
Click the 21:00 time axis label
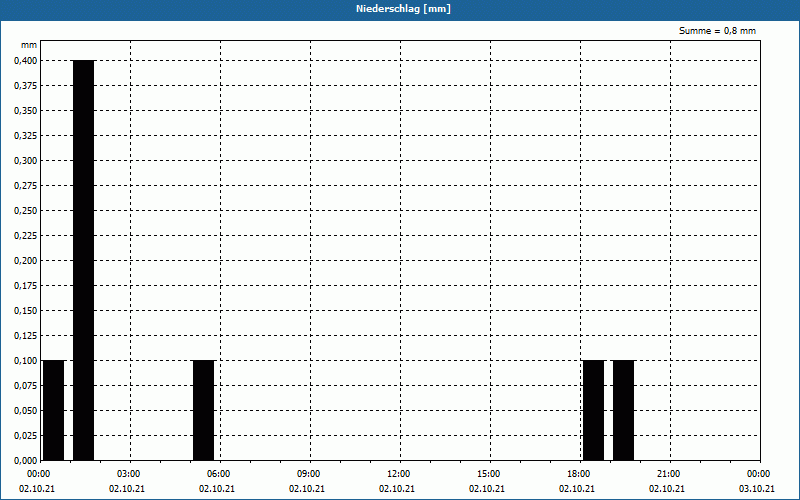point(668,474)
